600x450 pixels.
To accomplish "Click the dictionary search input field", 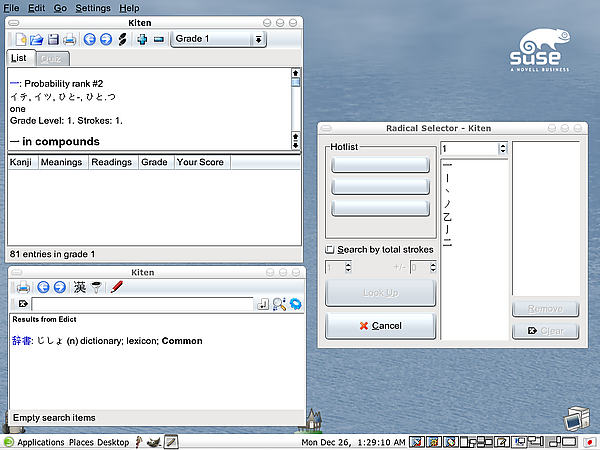I will [x=142, y=304].
